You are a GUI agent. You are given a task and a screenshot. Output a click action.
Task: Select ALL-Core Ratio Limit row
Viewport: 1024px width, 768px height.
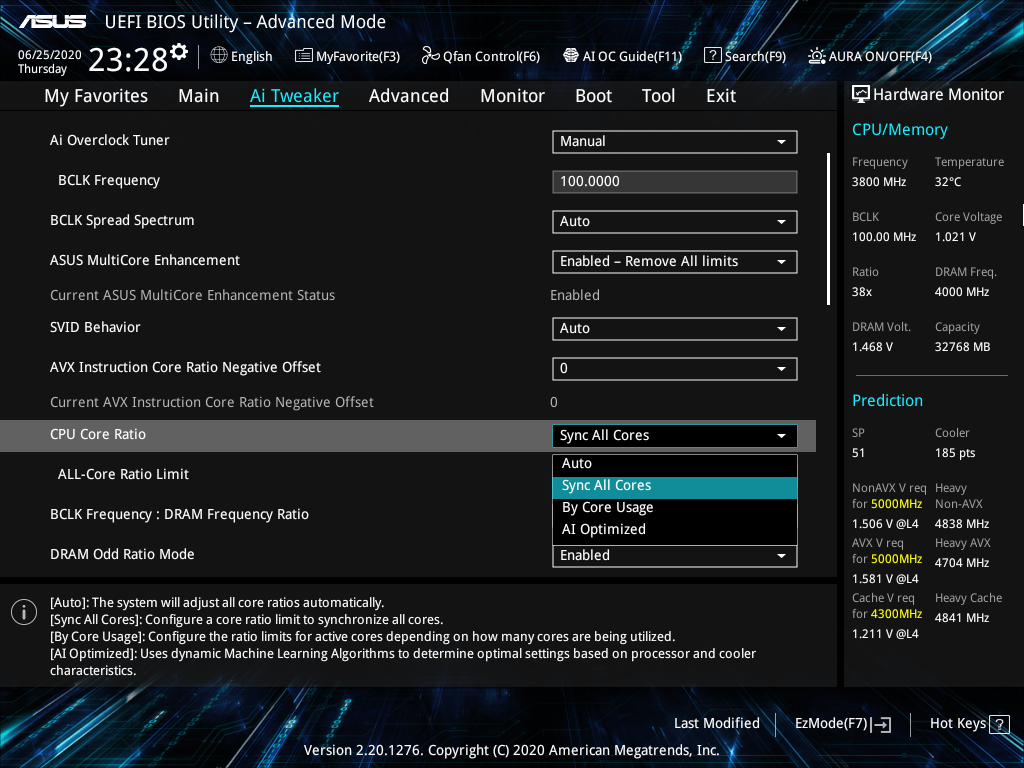(x=123, y=475)
